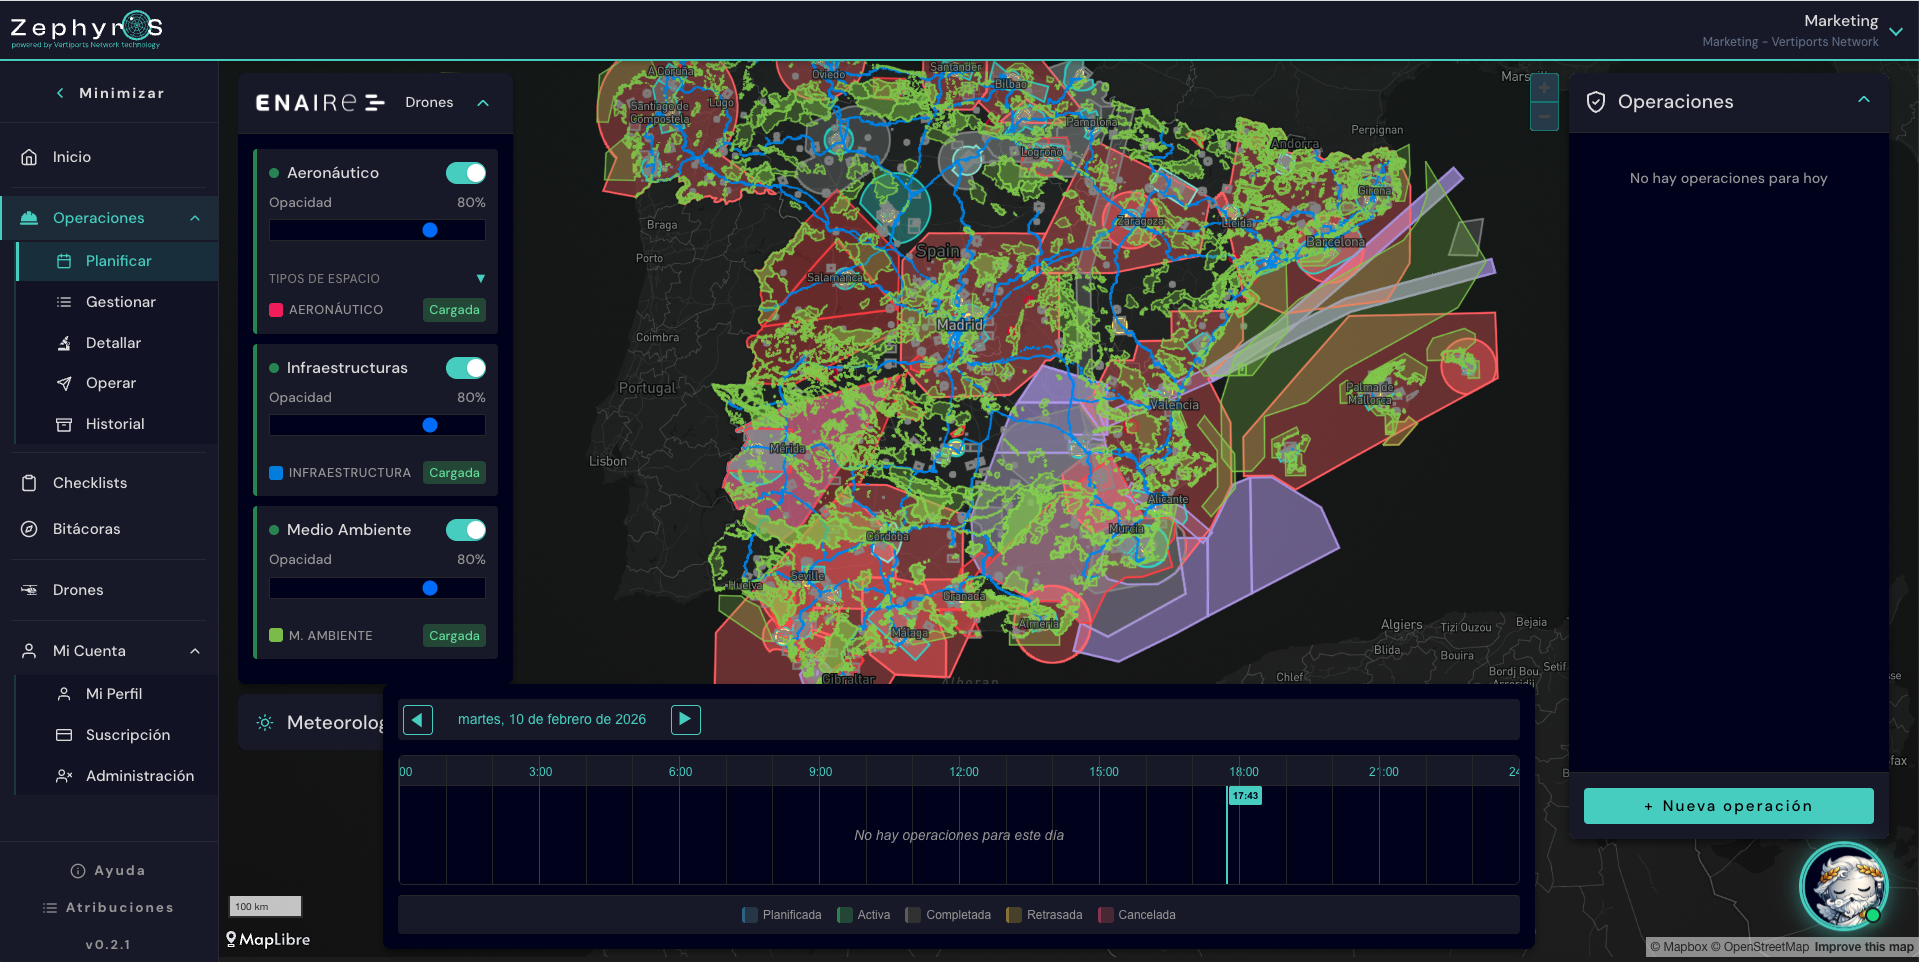1919x962 pixels.
Task: Click the Inicio home icon
Action: click(x=30, y=157)
